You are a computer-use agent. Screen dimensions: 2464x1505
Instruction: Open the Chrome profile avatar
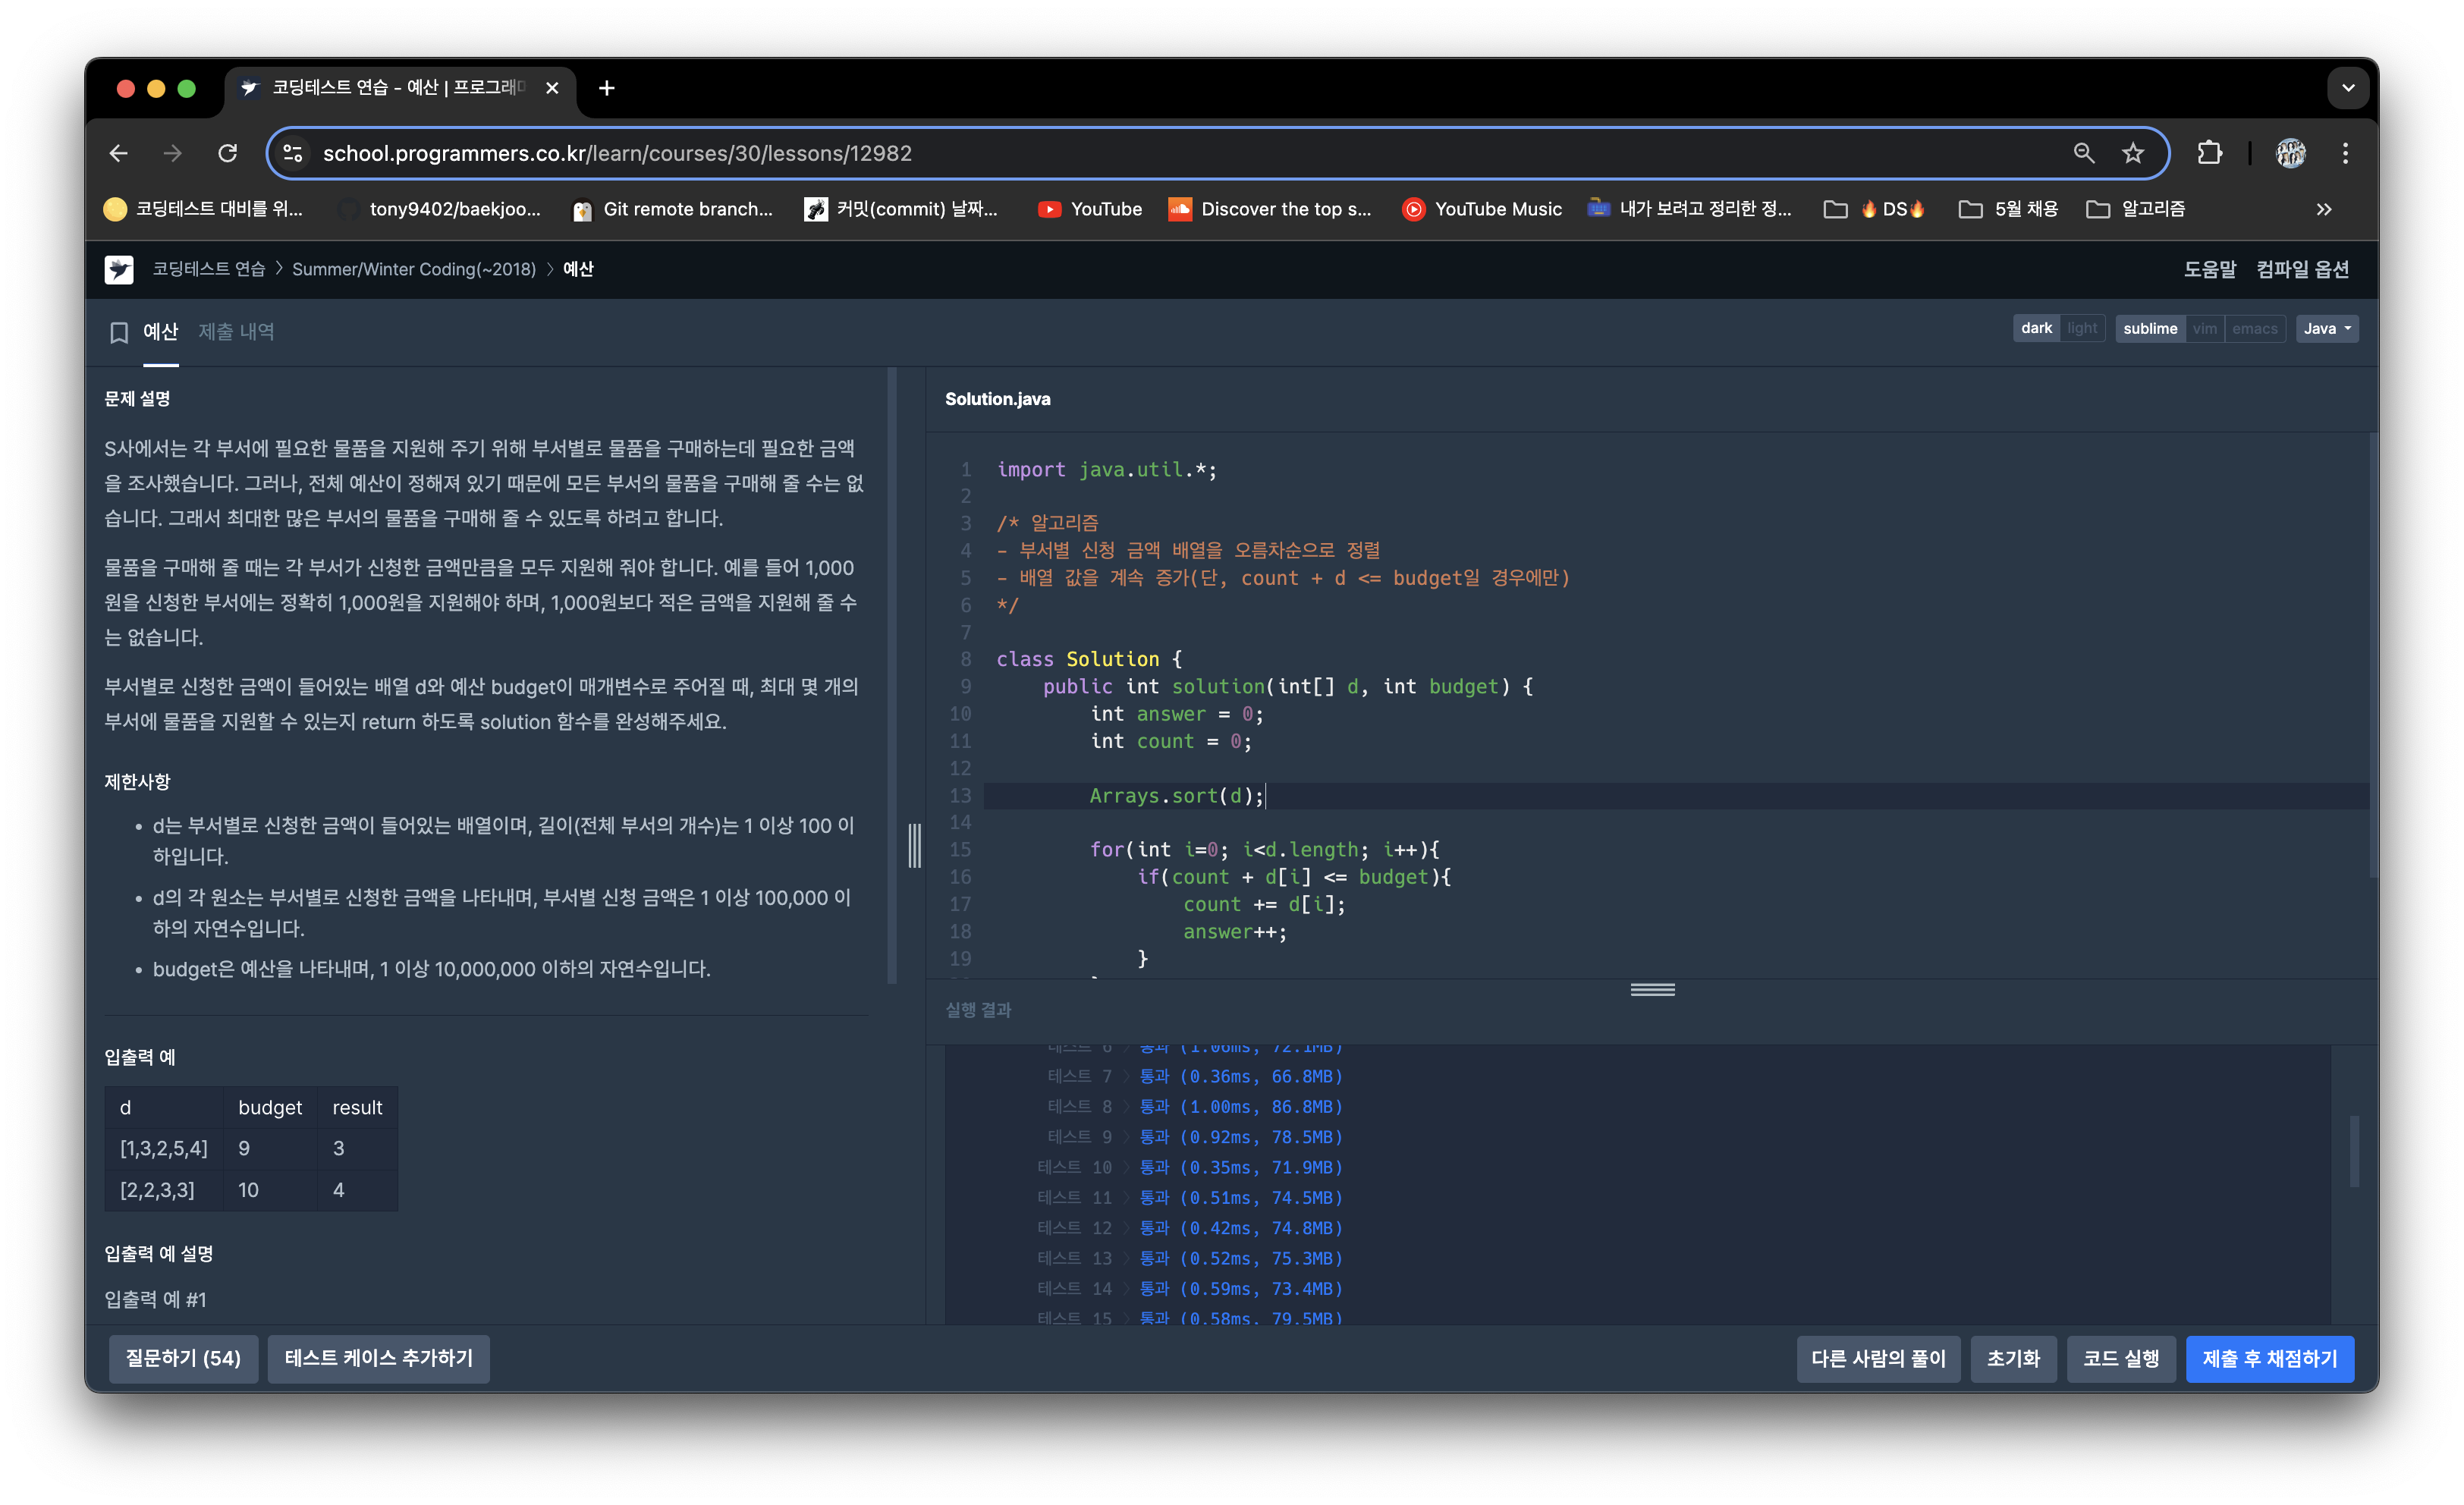pos(2291,153)
